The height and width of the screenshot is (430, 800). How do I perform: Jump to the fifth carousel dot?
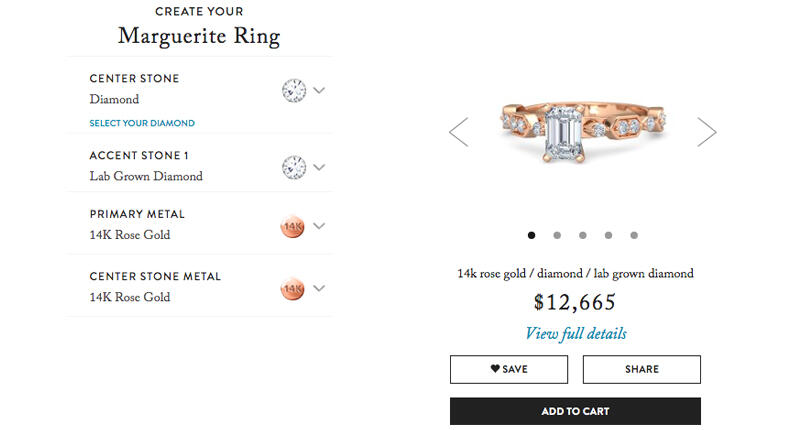coord(634,236)
